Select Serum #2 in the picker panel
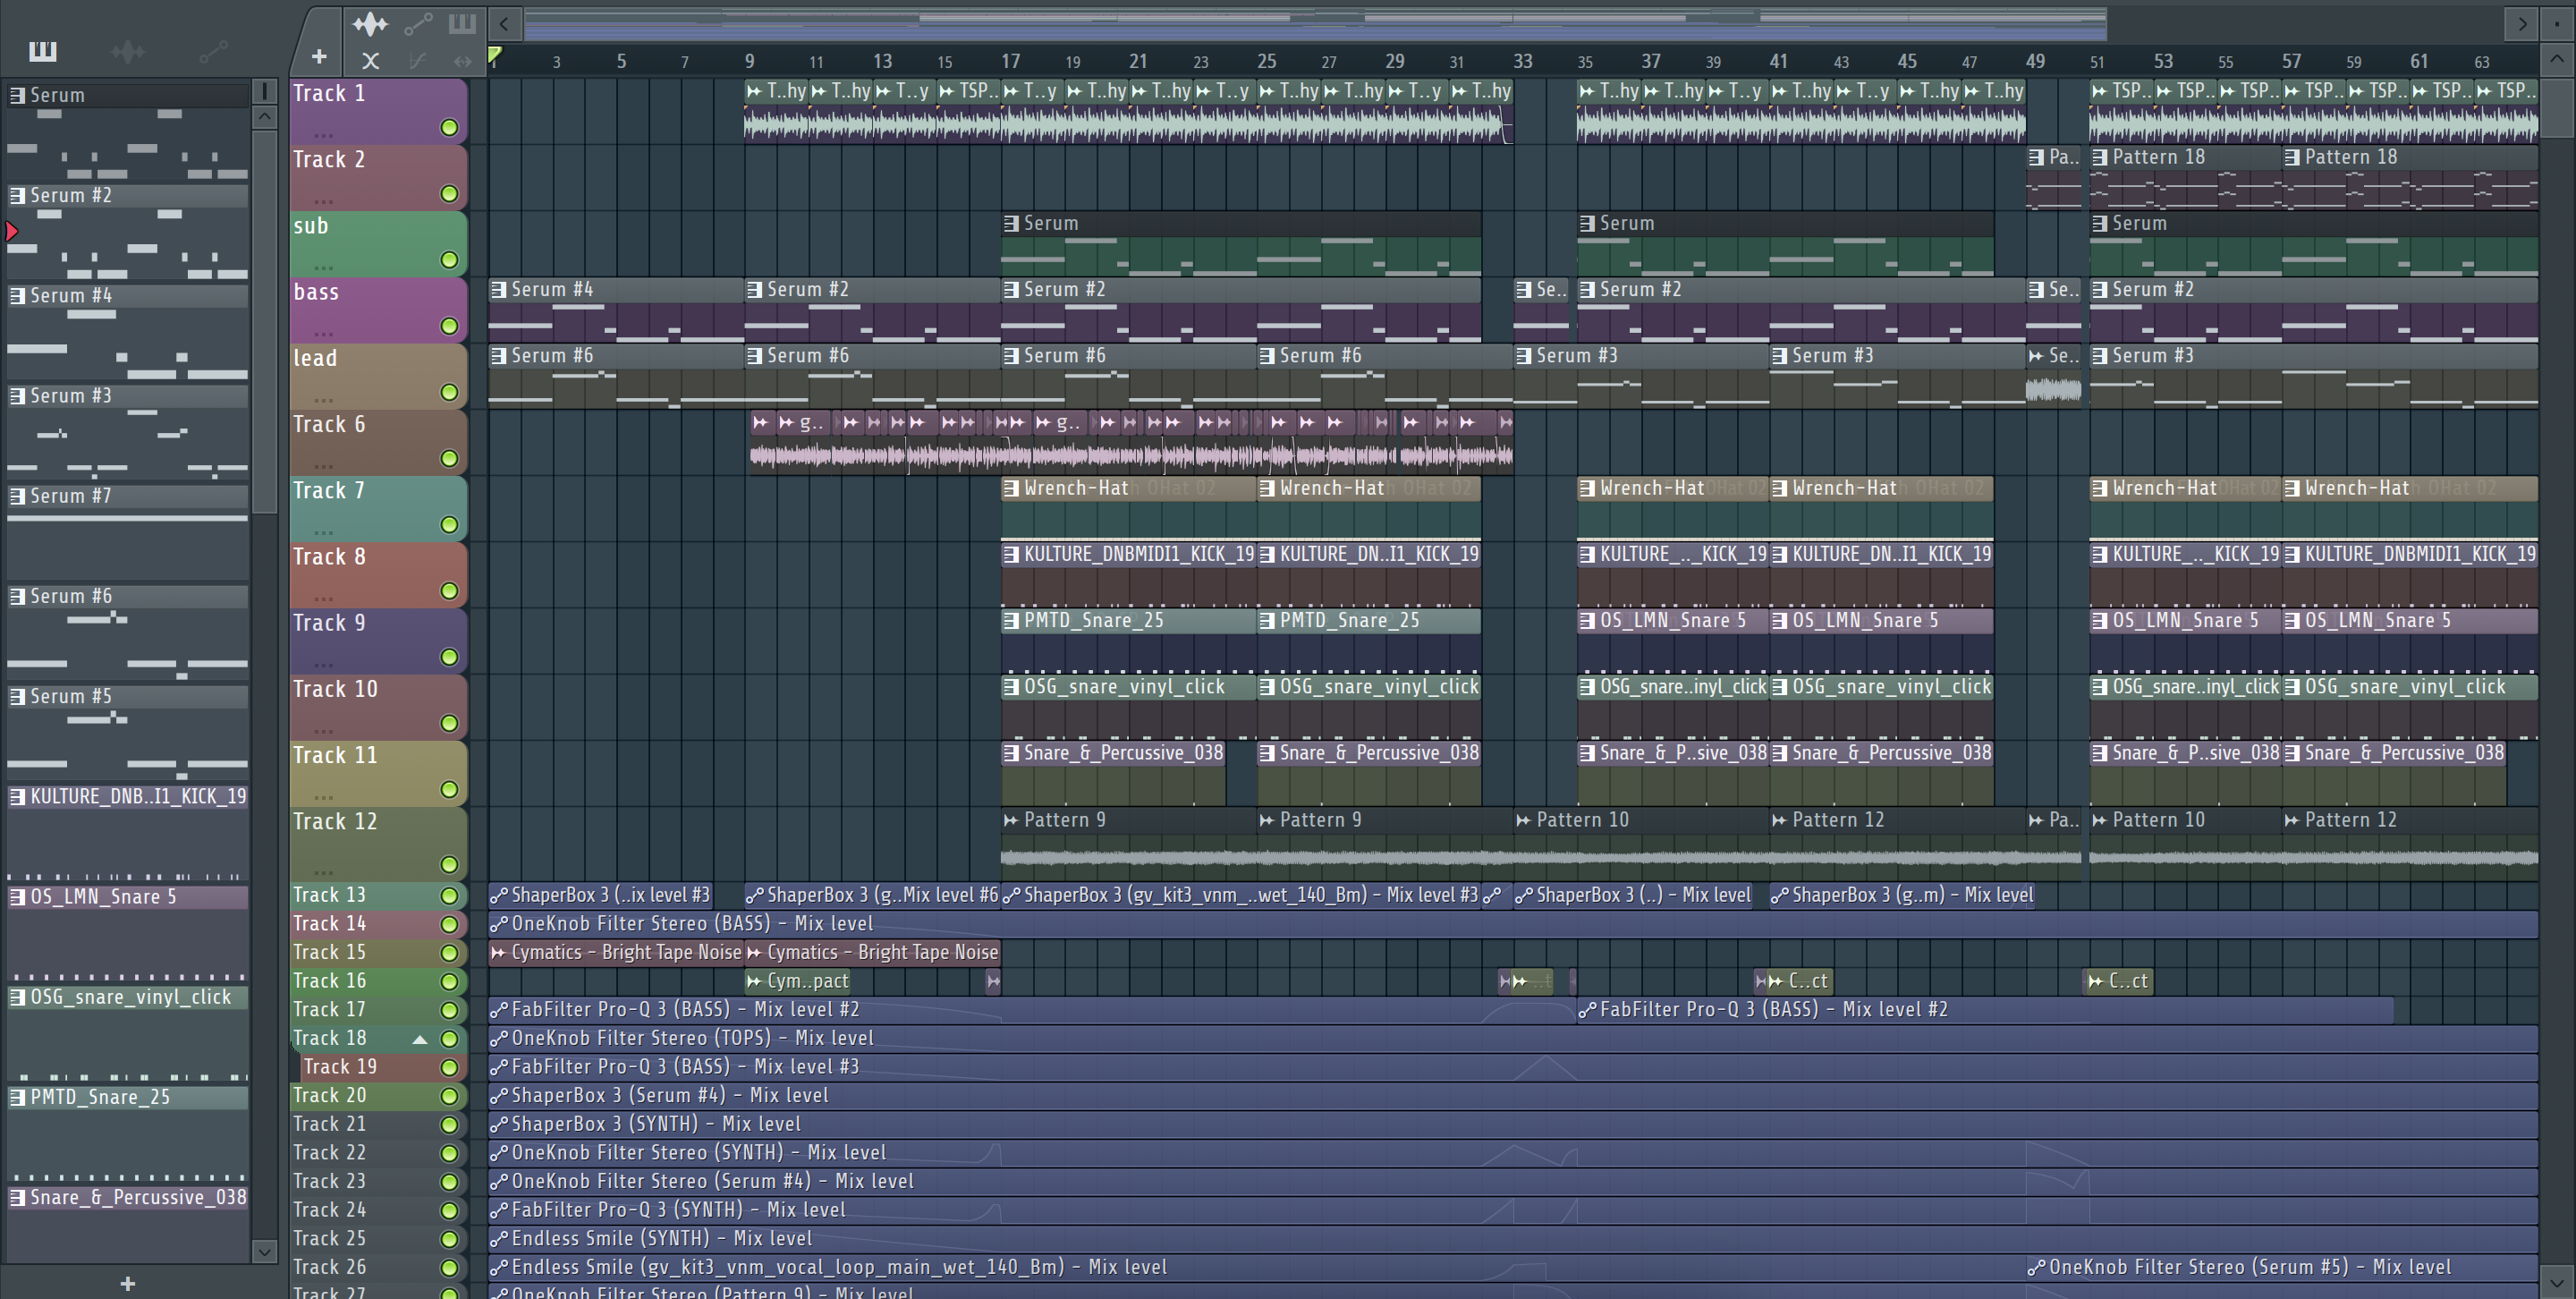 pos(70,195)
